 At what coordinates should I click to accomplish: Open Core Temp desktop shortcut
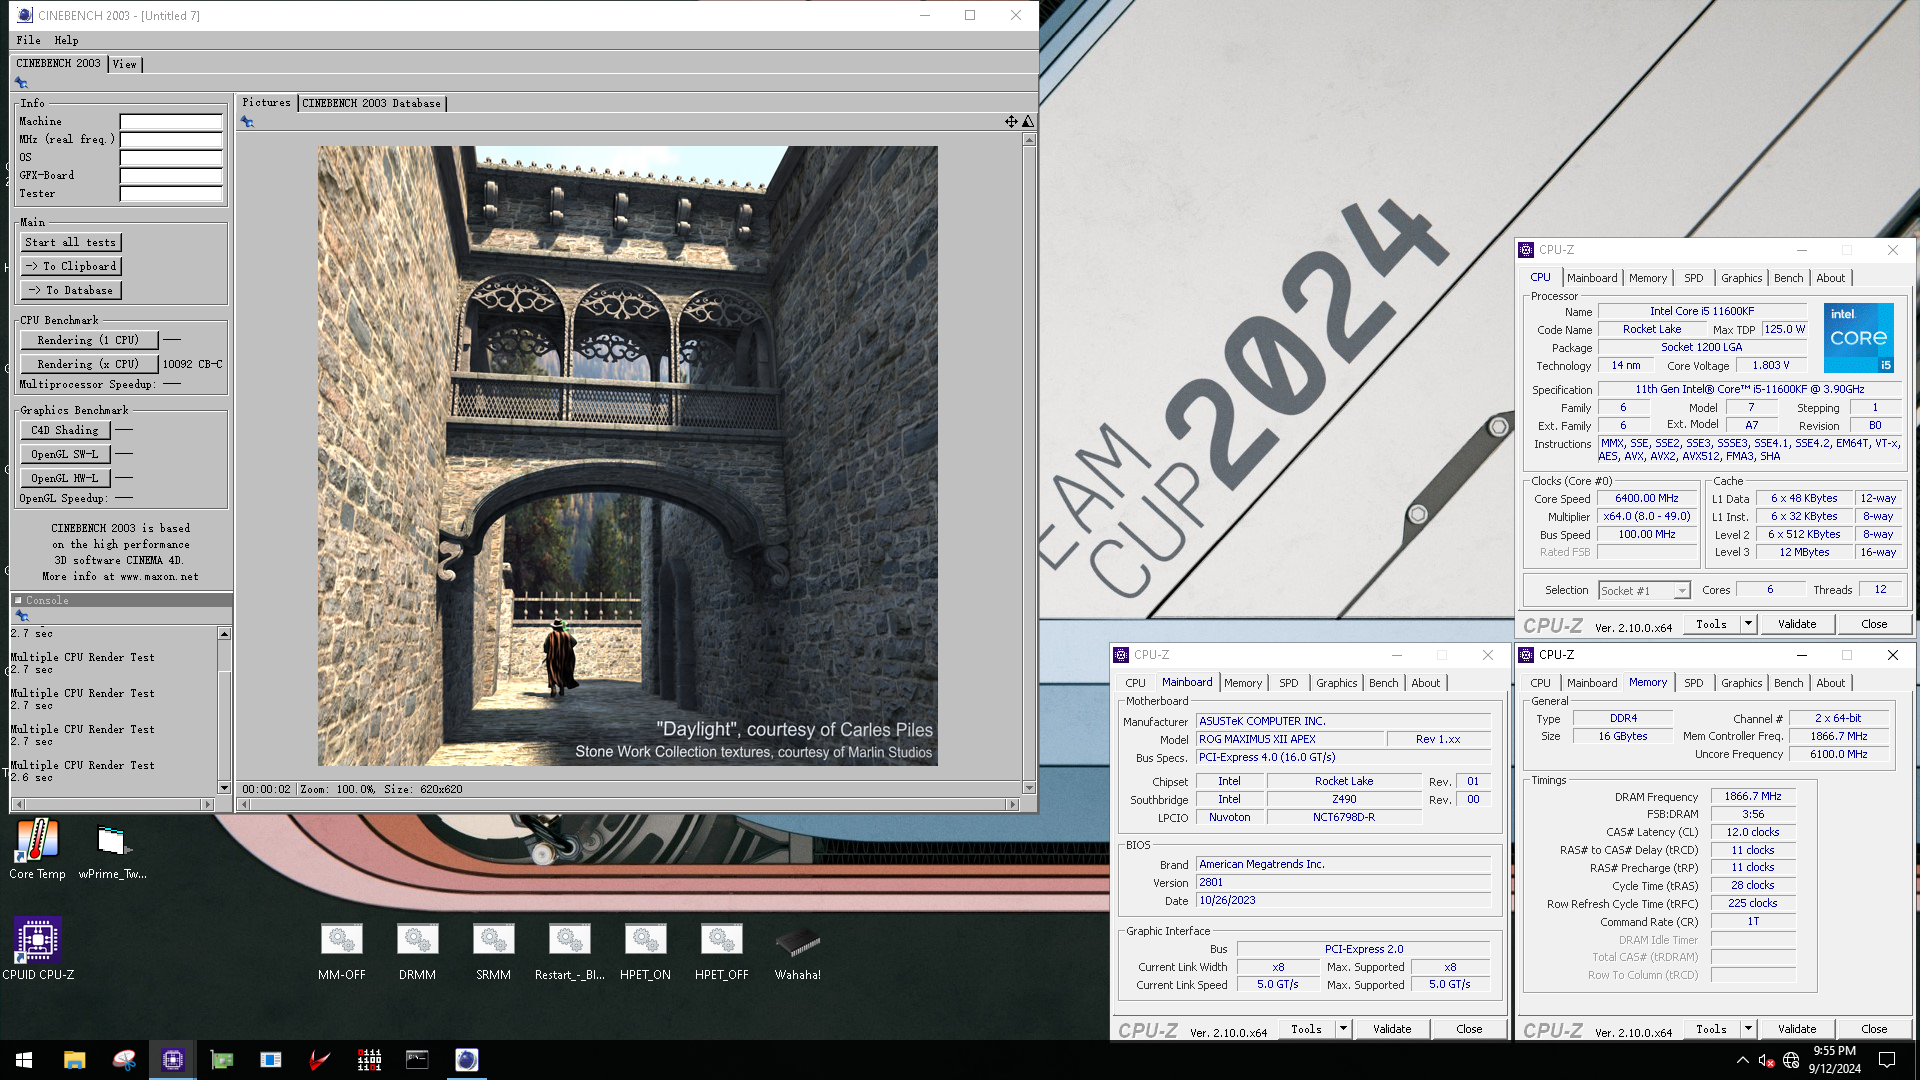tap(37, 848)
